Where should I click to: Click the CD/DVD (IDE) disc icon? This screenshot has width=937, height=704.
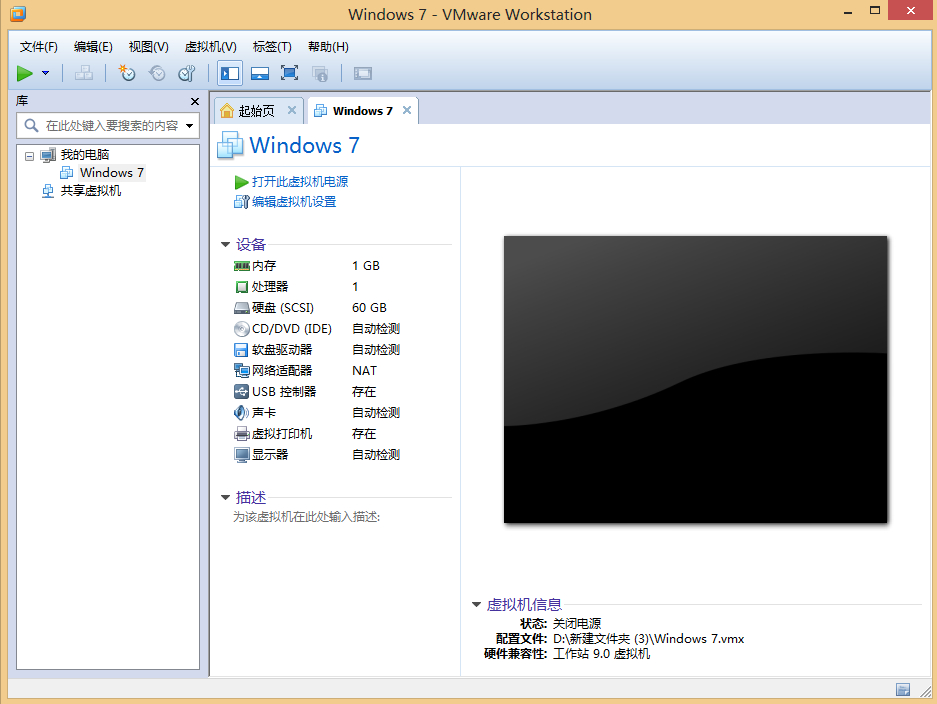pos(241,329)
